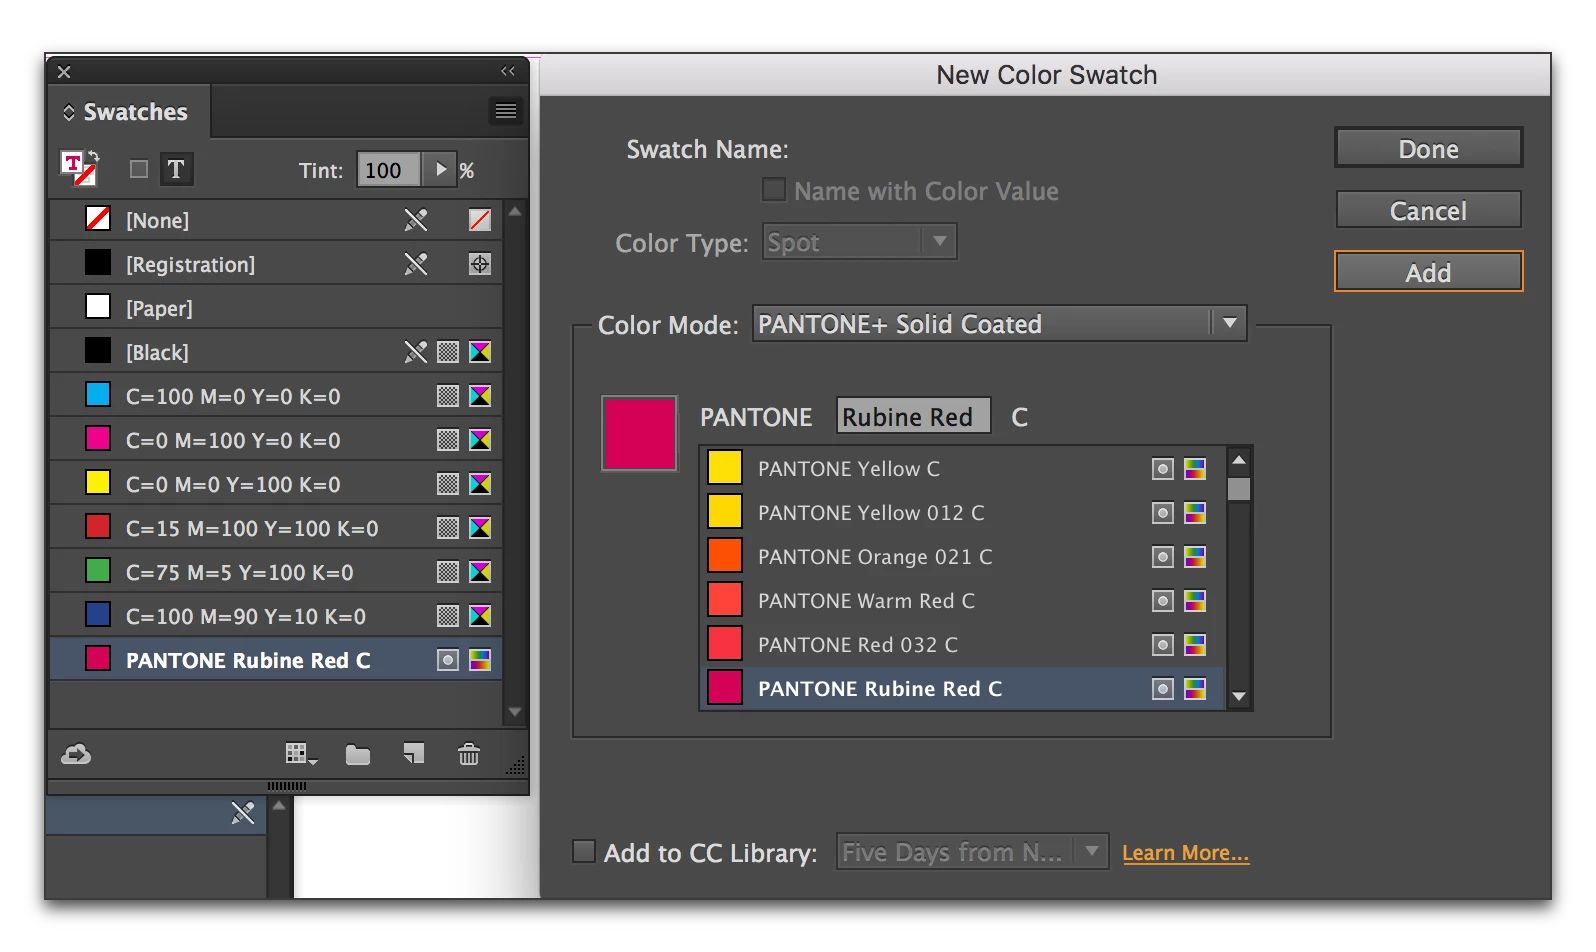
Task: Expand the Swatches tab collapse arrows
Action: point(69,112)
